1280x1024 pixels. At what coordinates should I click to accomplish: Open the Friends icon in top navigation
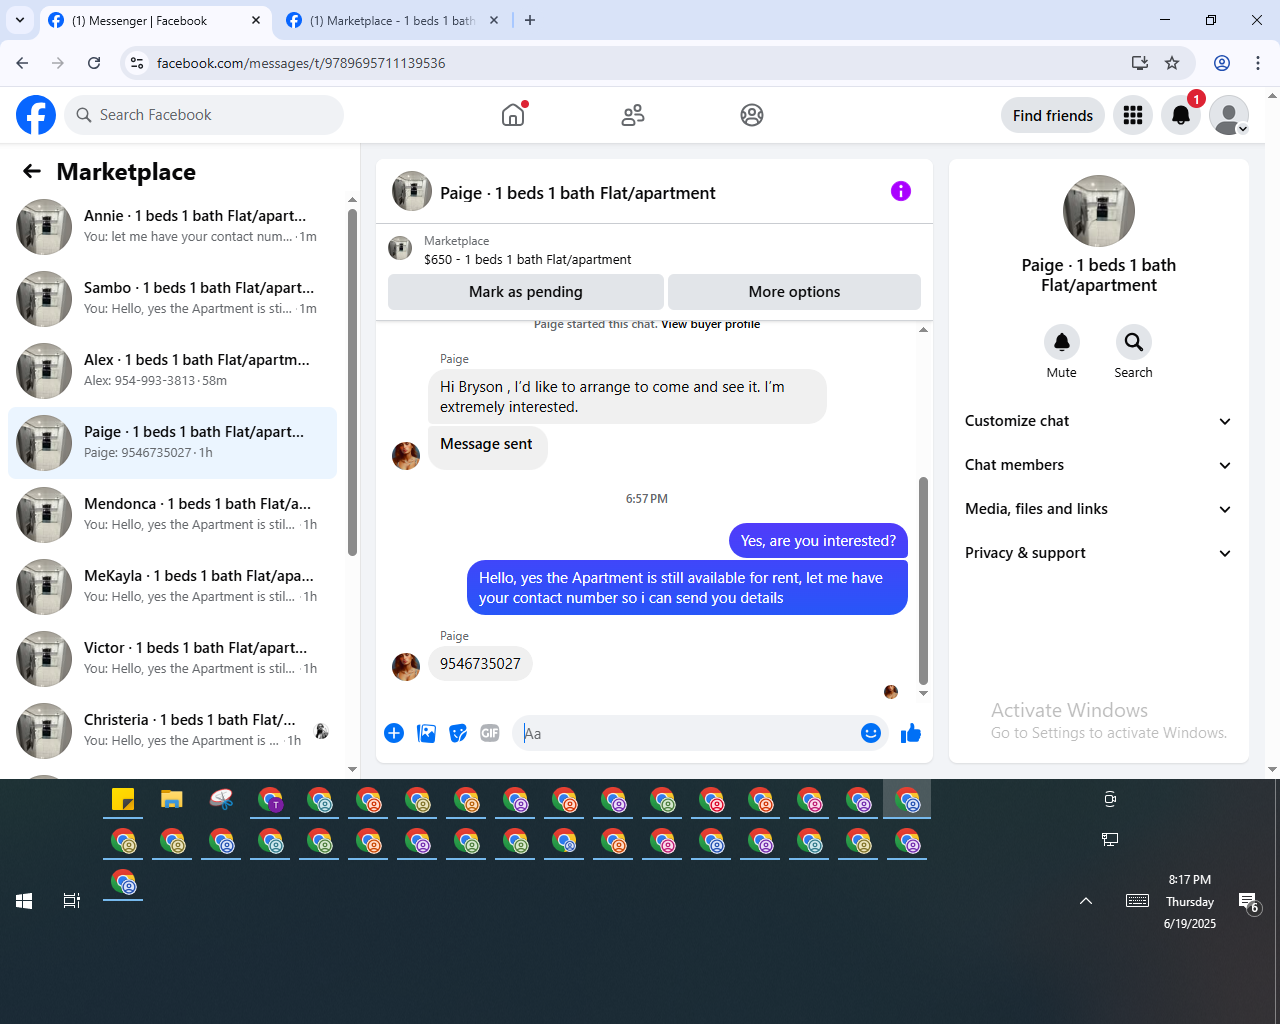click(x=633, y=115)
